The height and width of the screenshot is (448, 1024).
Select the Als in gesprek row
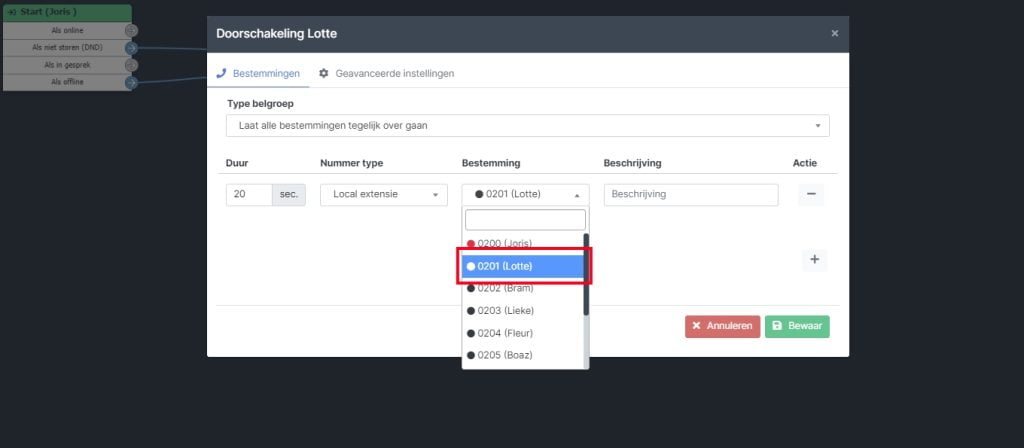(67, 65)
